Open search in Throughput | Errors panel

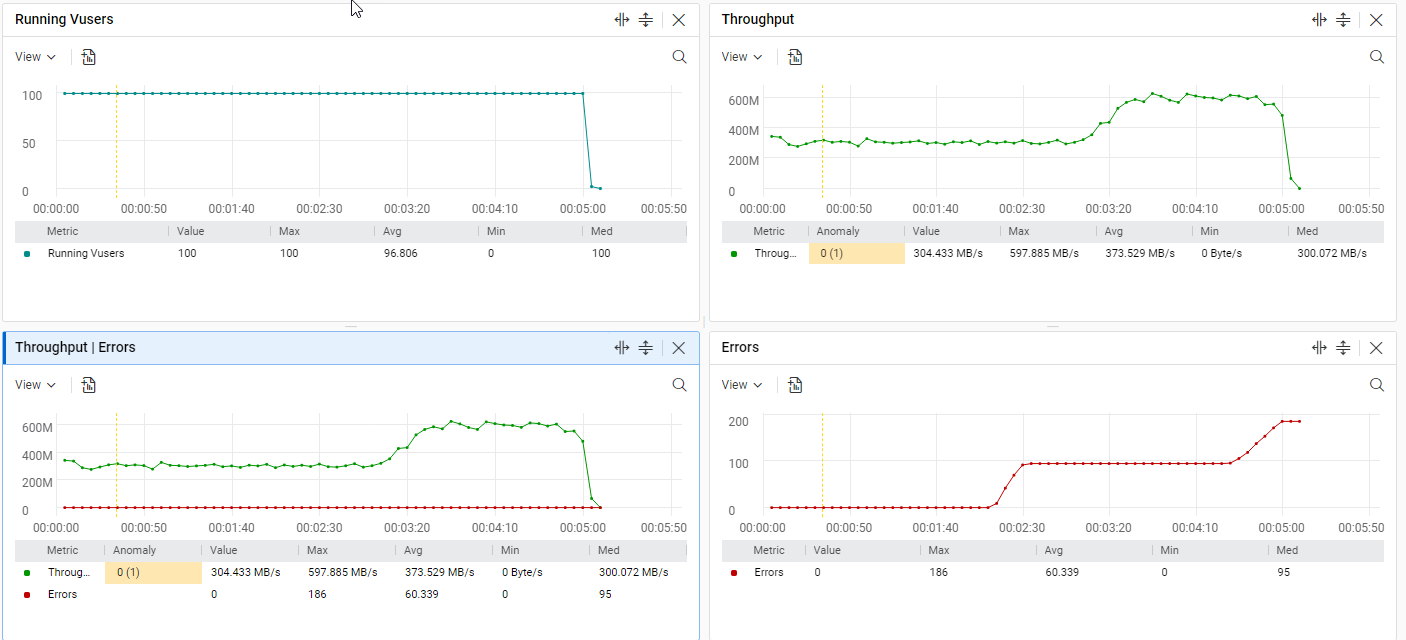679,385
